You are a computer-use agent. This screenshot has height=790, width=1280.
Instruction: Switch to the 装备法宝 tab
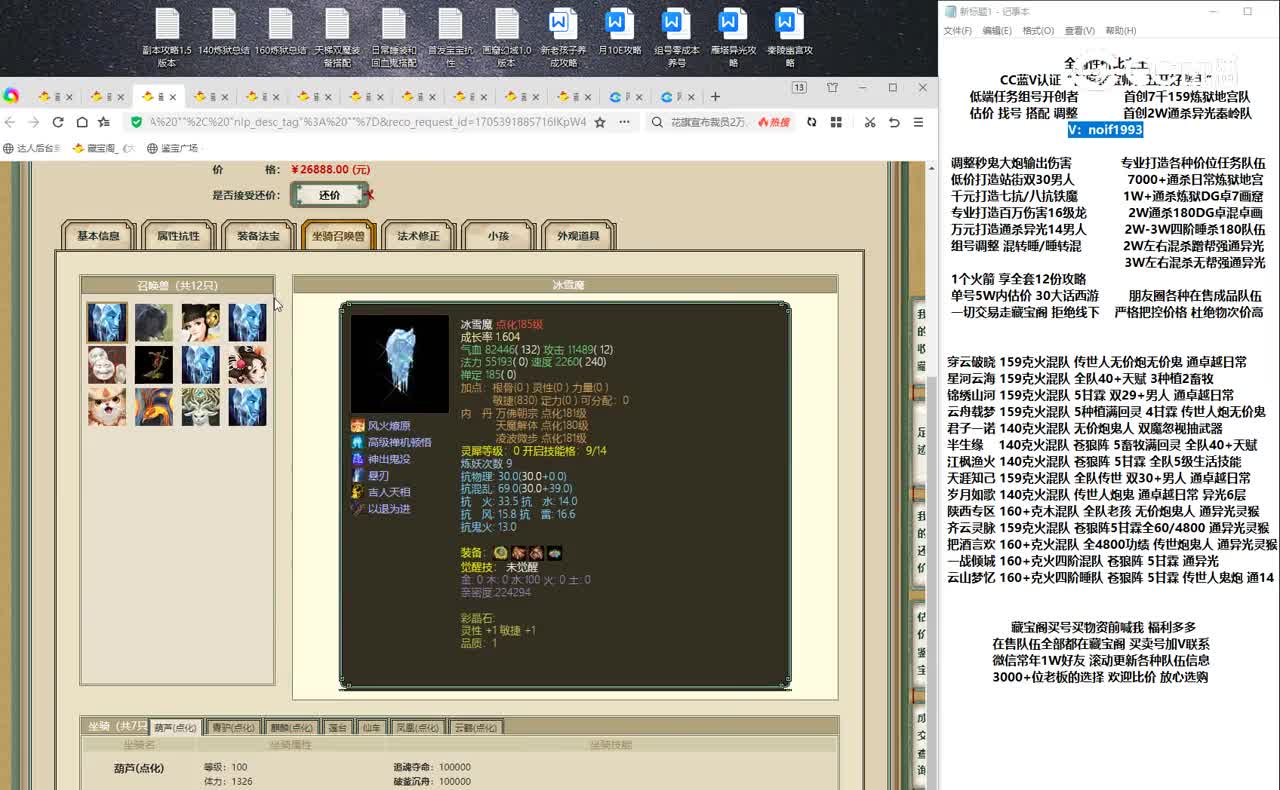click(x=258, y=236)
